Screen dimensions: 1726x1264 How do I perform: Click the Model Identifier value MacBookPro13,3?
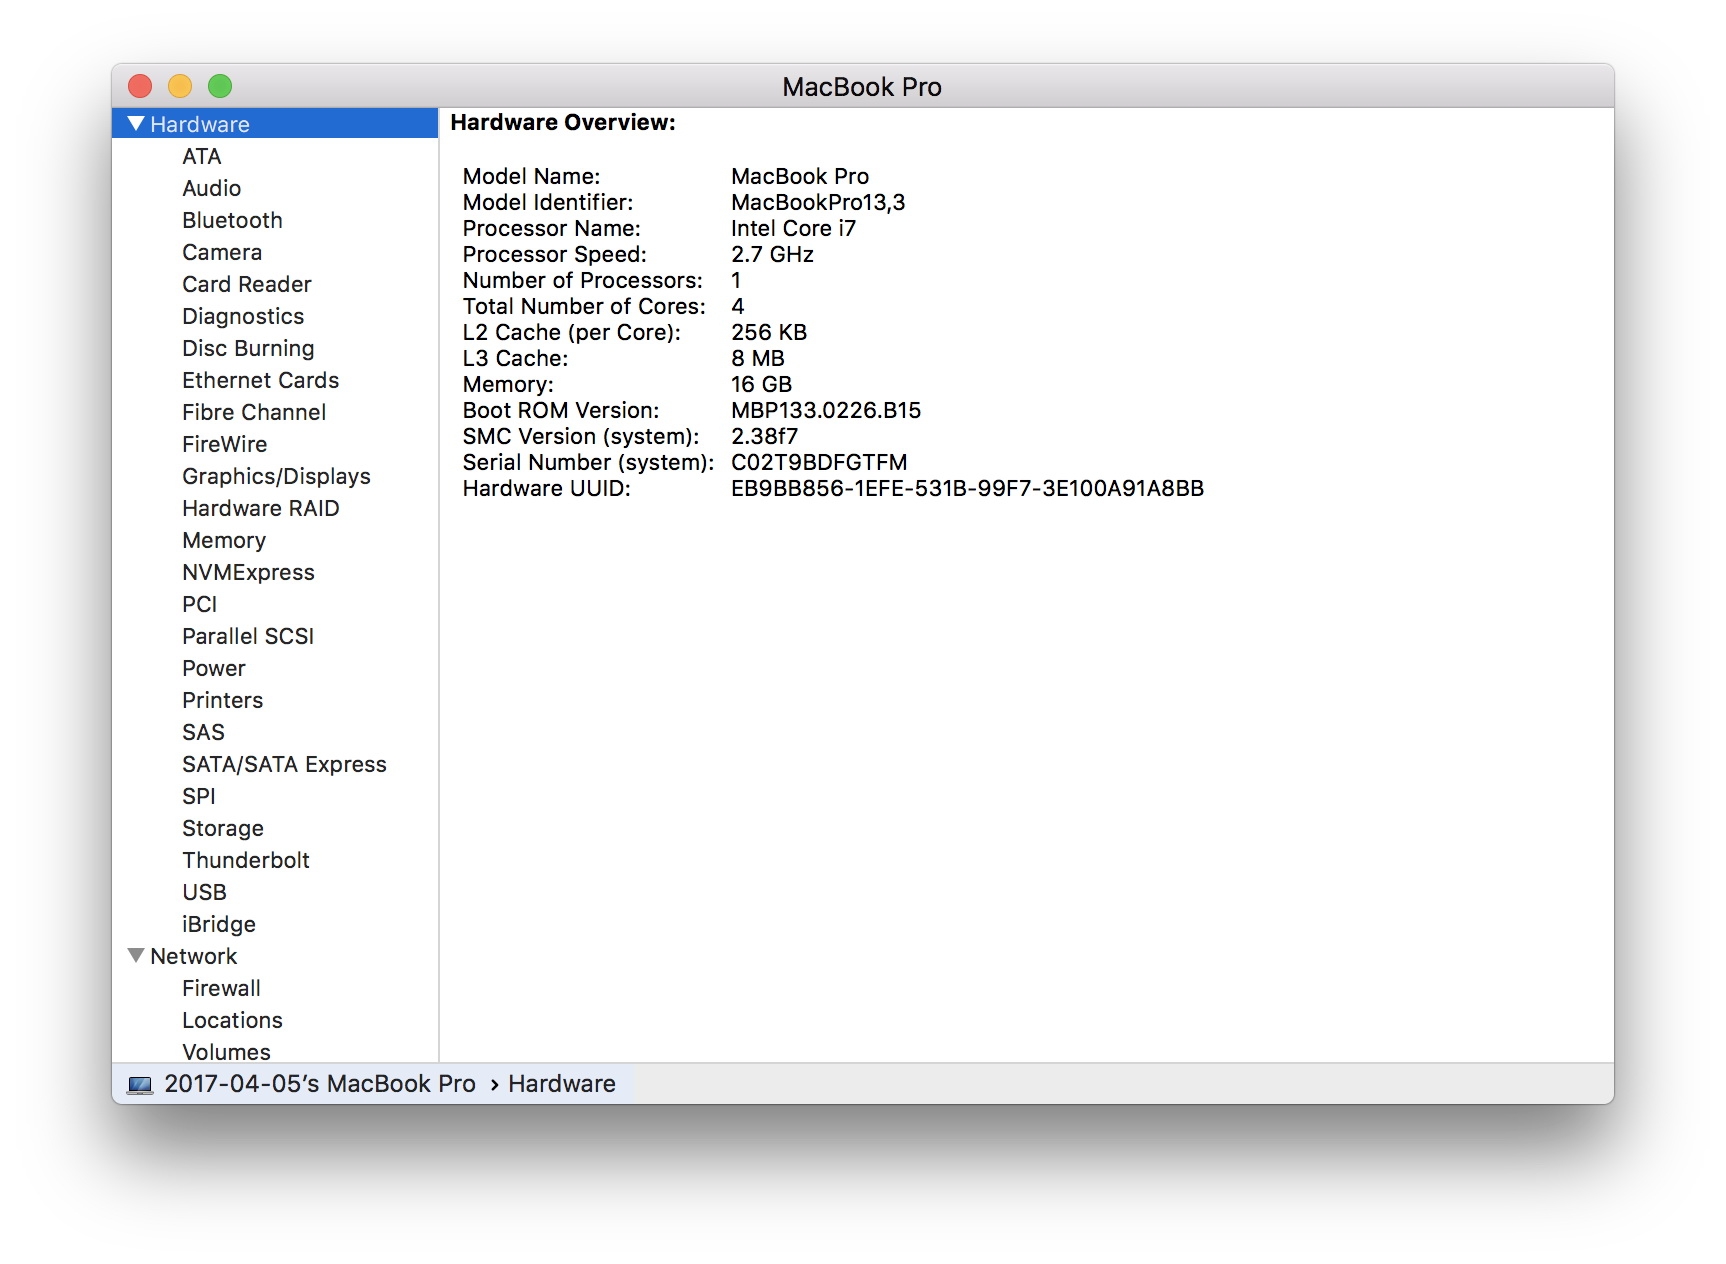[x=818, y=202]
